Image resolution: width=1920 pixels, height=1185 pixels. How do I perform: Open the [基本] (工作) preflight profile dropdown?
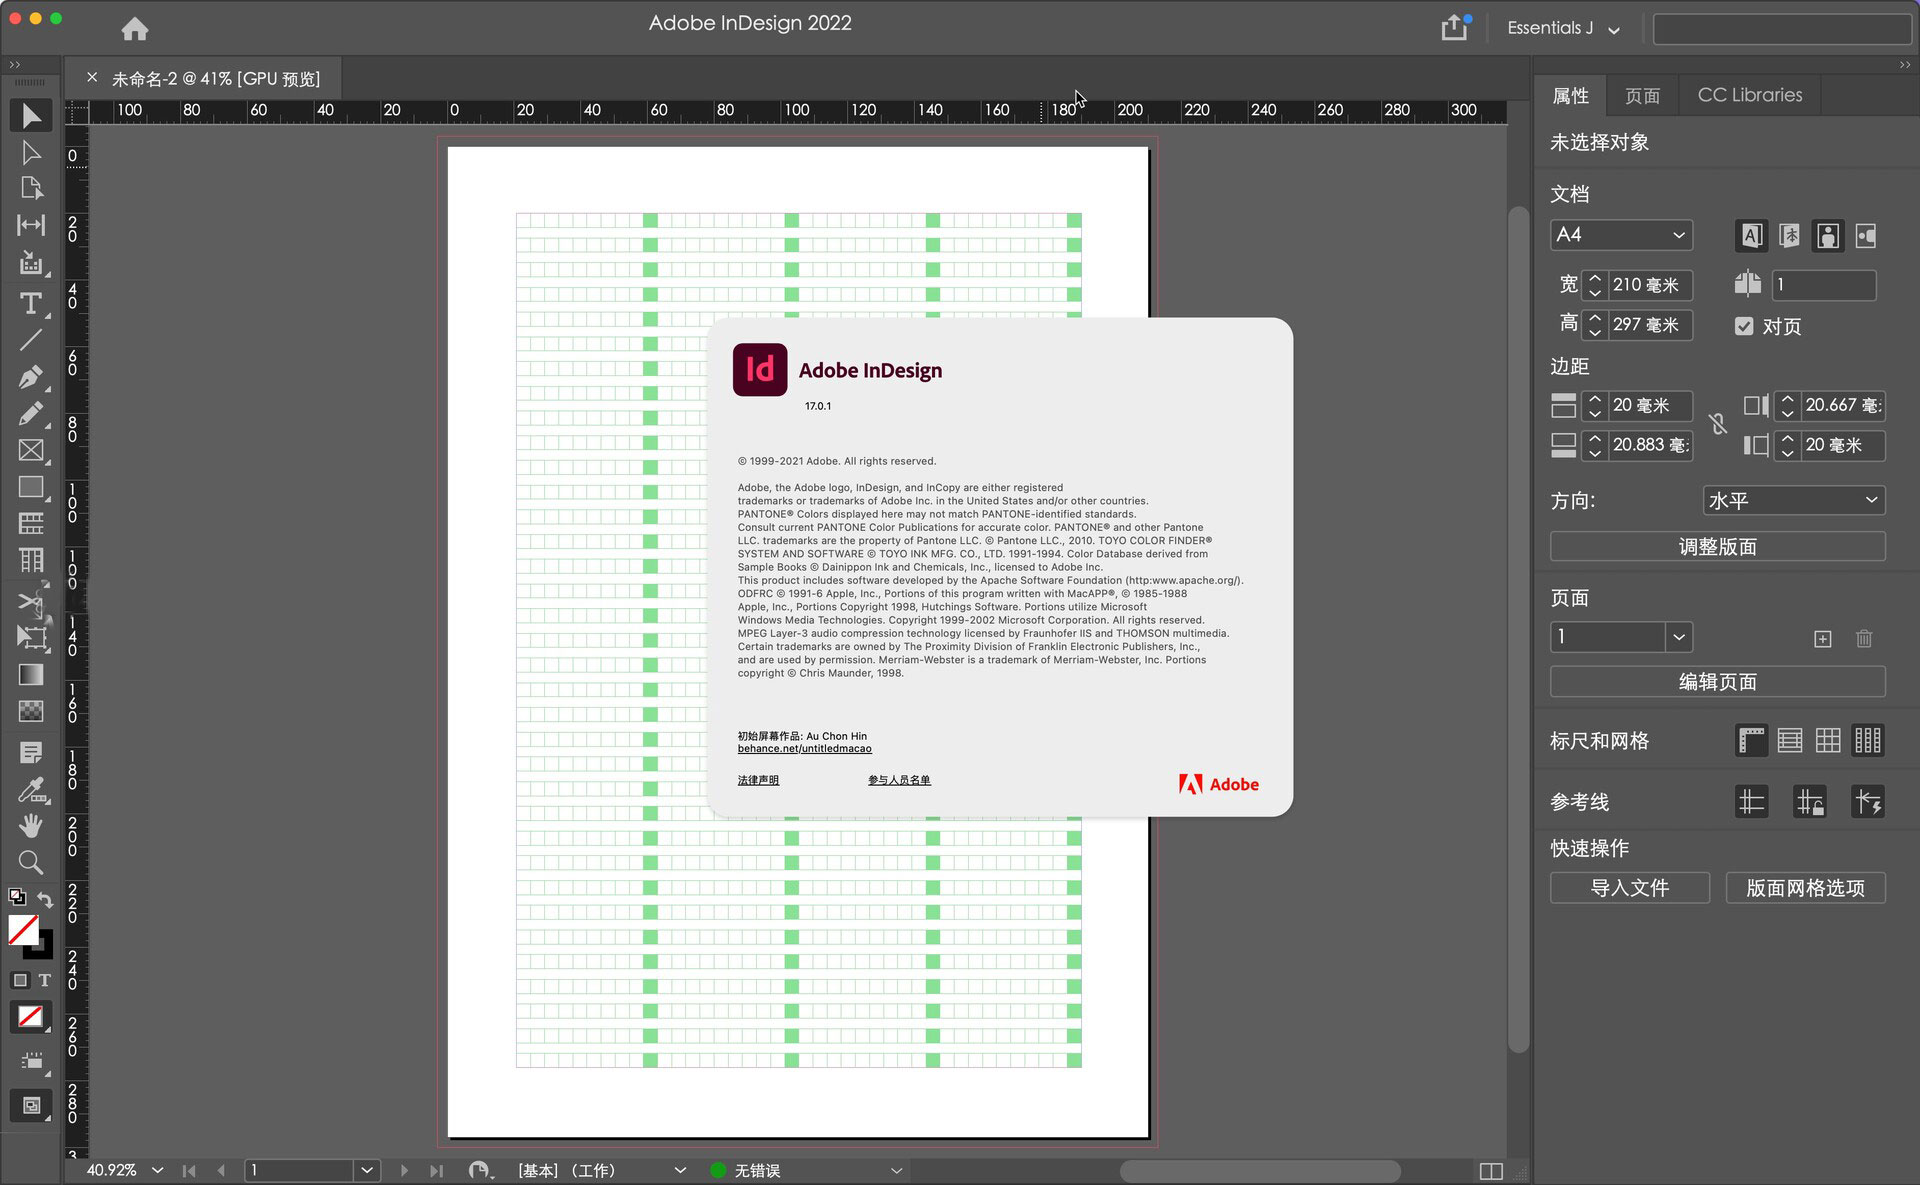[680, 1170]
